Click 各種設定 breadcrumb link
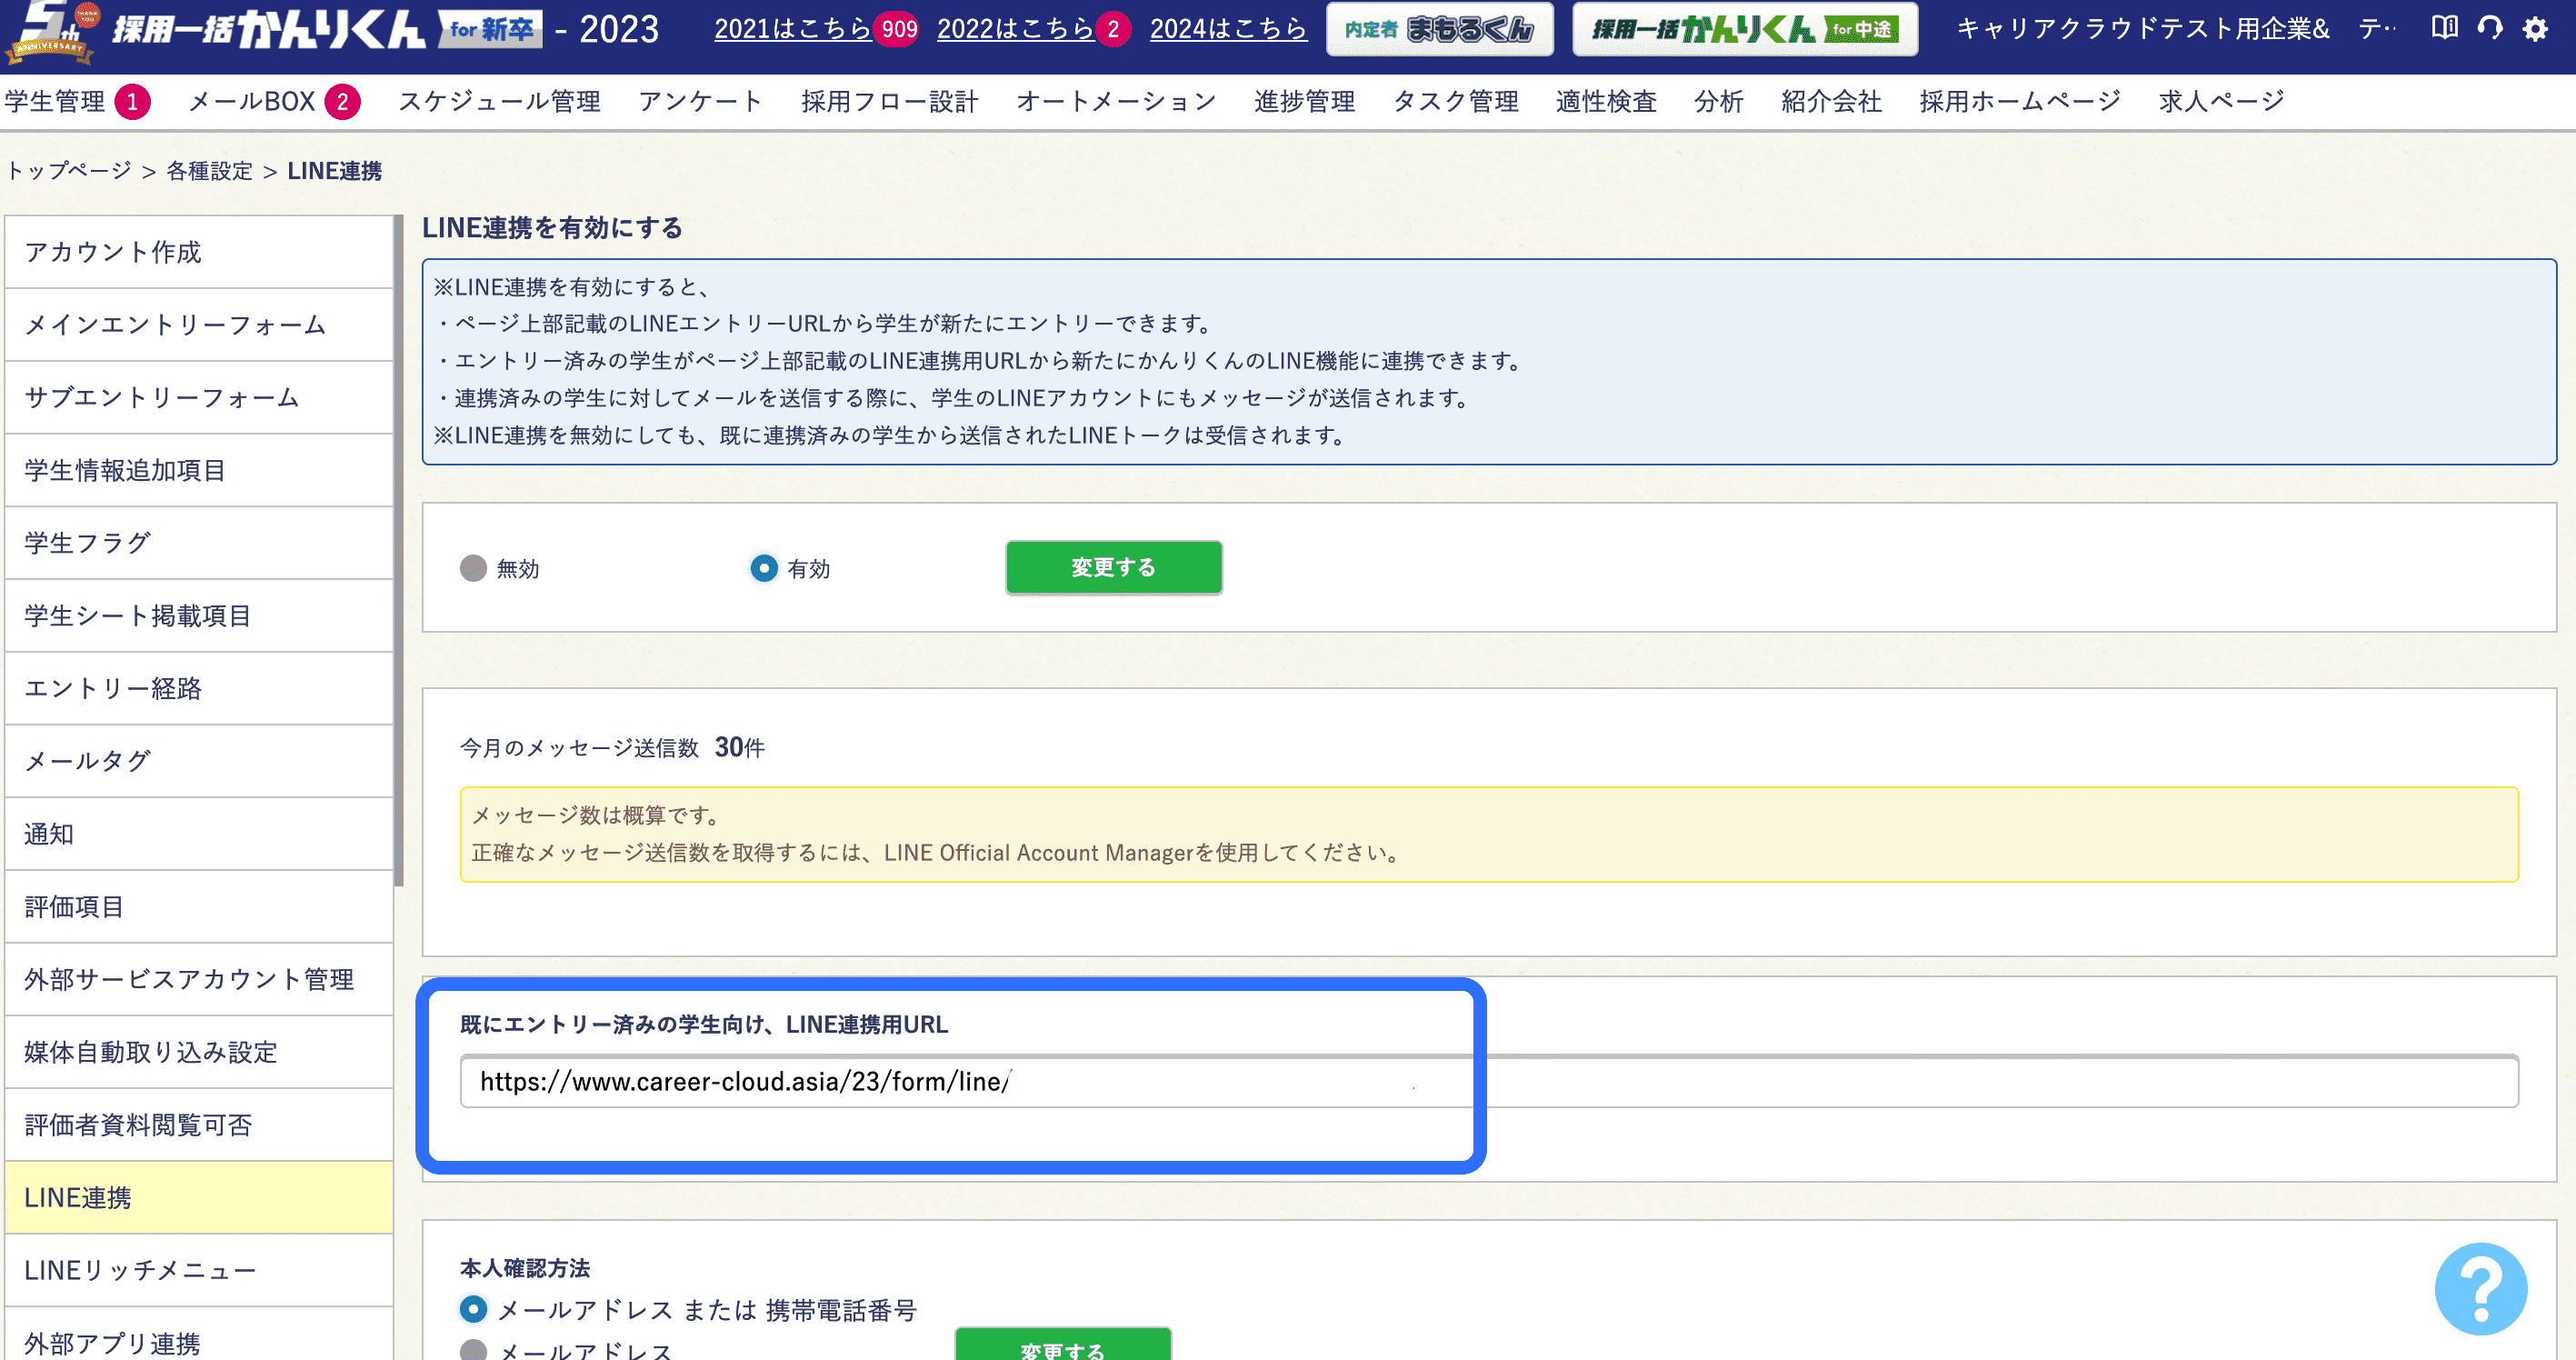Screen dimensions: 2576x1360 tap(209, 171)
